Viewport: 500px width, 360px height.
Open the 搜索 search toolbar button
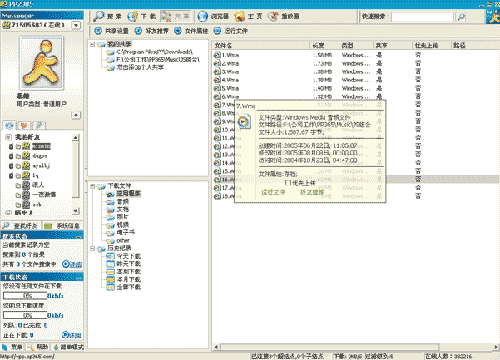tap(108, 16)
